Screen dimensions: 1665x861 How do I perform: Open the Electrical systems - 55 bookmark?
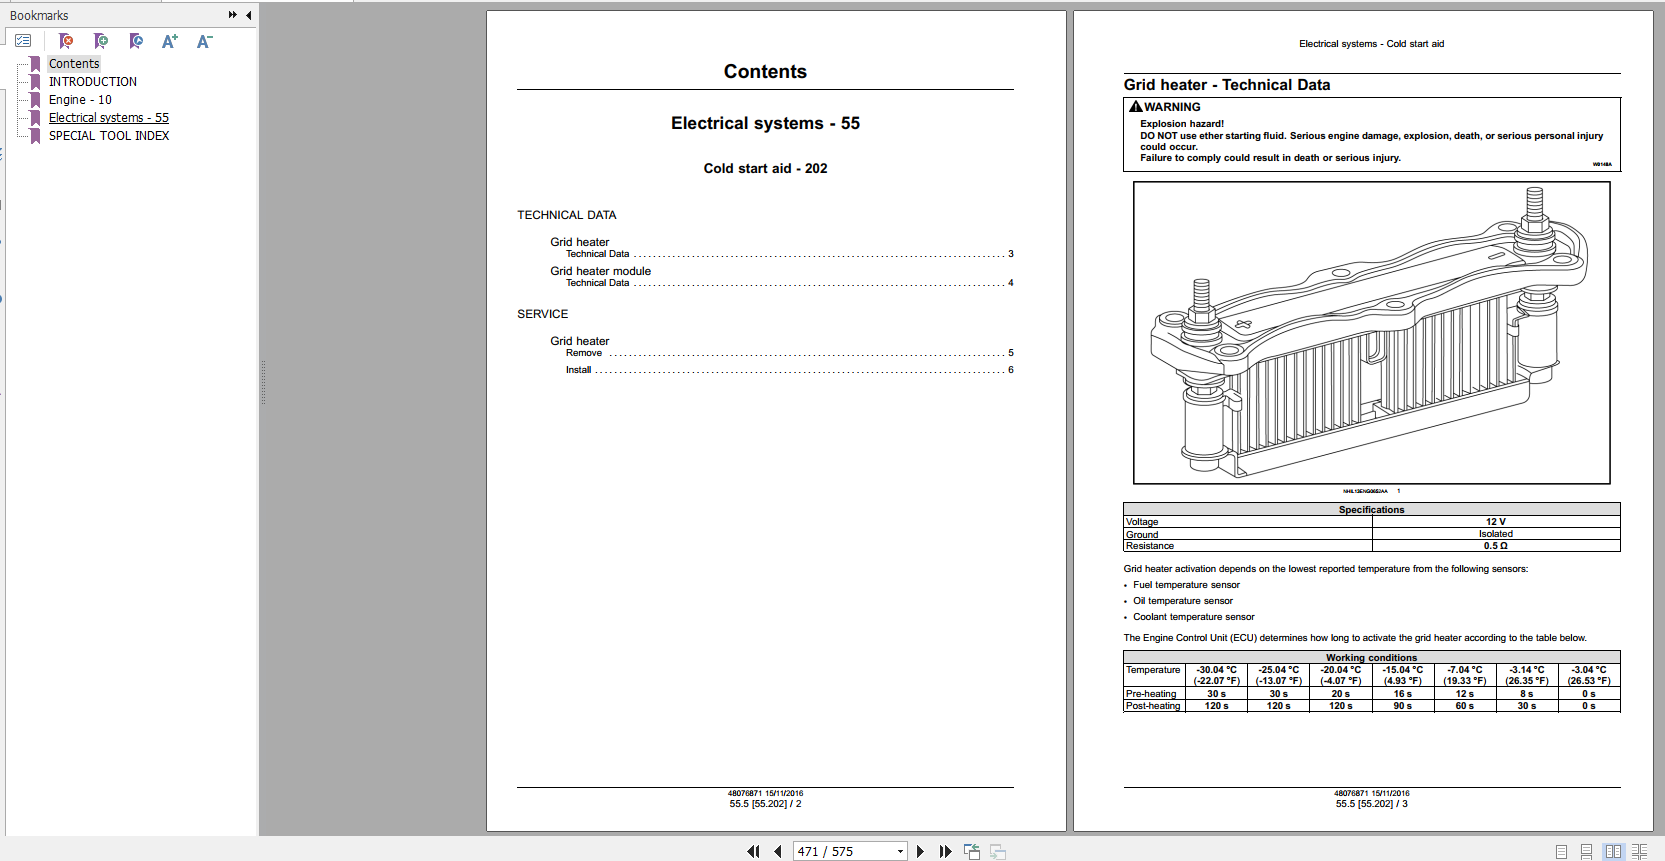pos(109,118)
